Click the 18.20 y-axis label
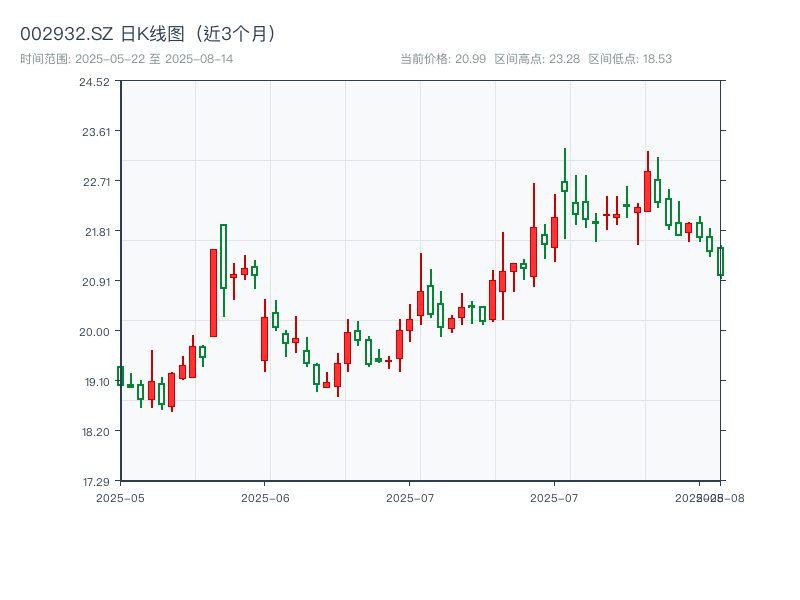The width and height of the screenshot is (800, 600). click(x=95, y=432)
